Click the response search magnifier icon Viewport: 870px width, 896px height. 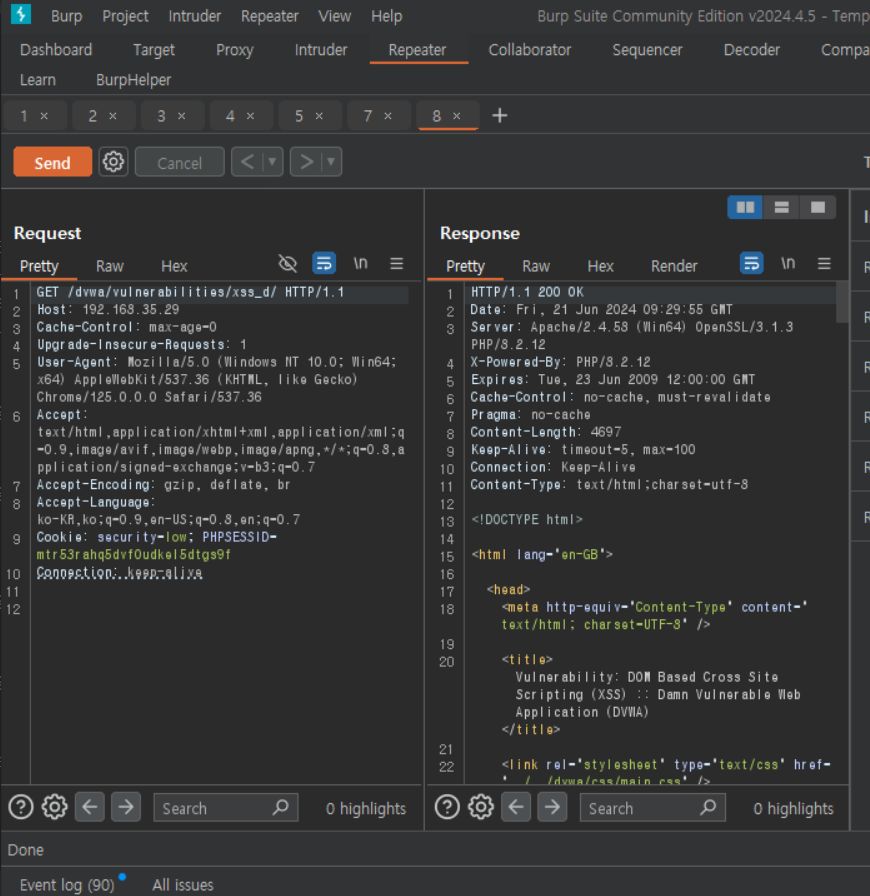click(708, 807)
